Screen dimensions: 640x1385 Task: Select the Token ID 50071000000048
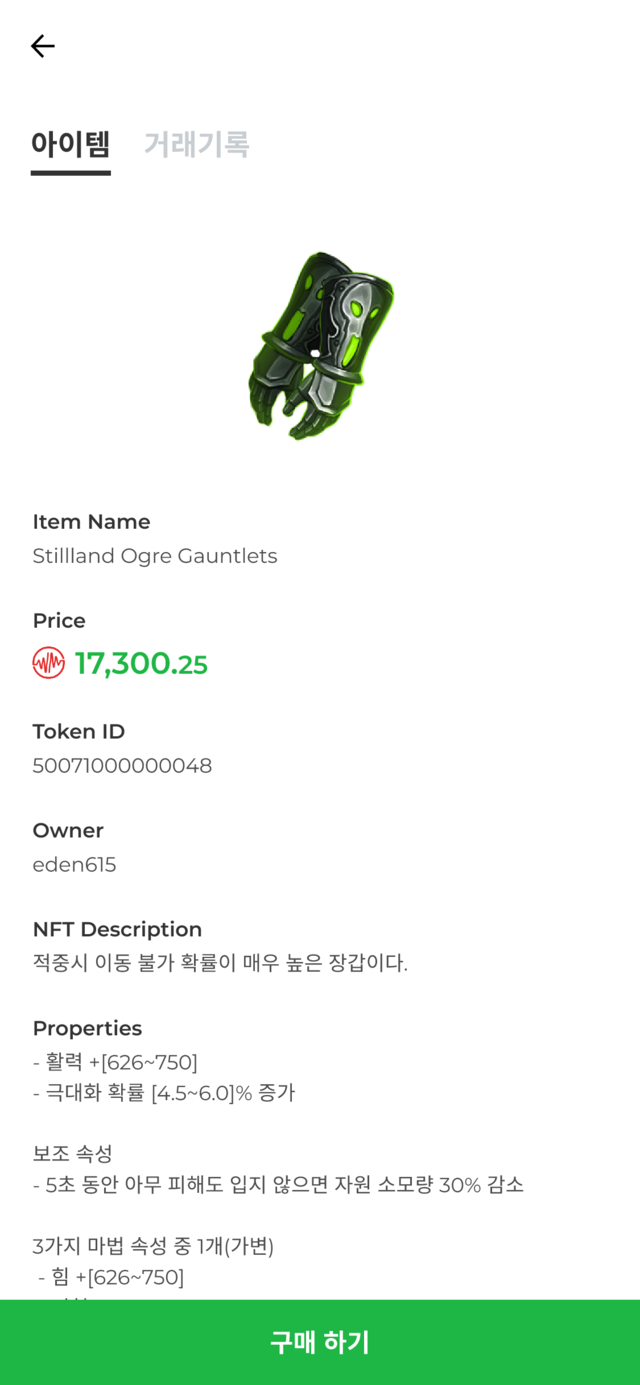click(122, 765)
